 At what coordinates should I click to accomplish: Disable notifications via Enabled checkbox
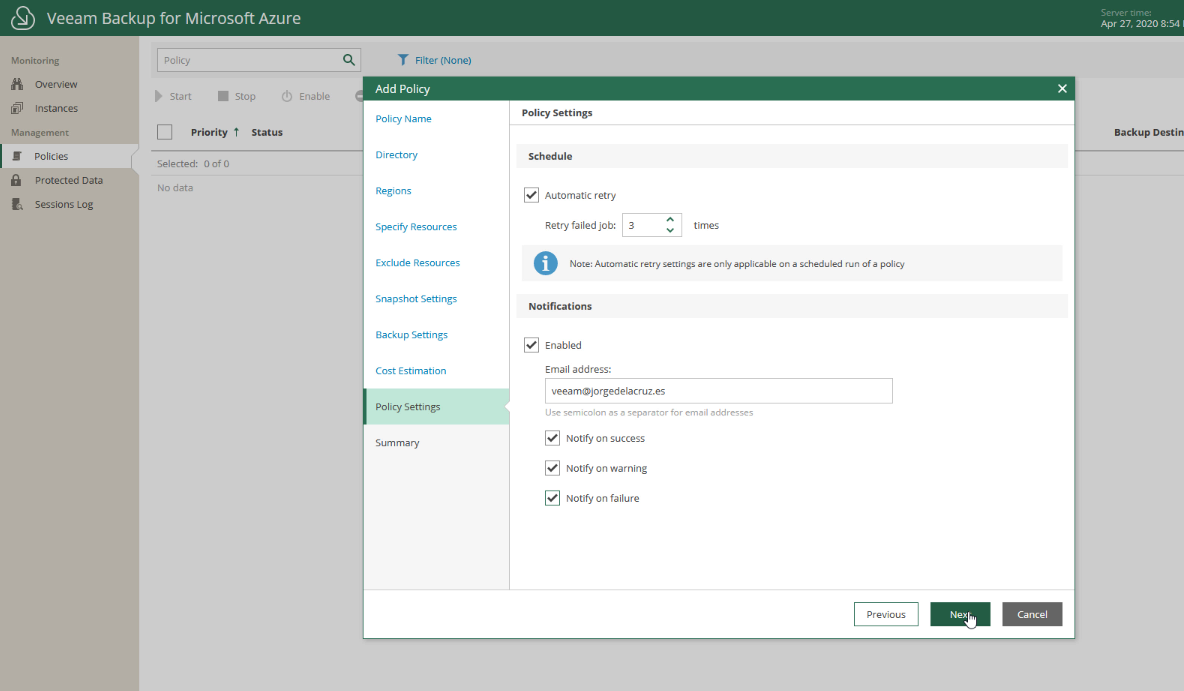(x=532, y=345)
